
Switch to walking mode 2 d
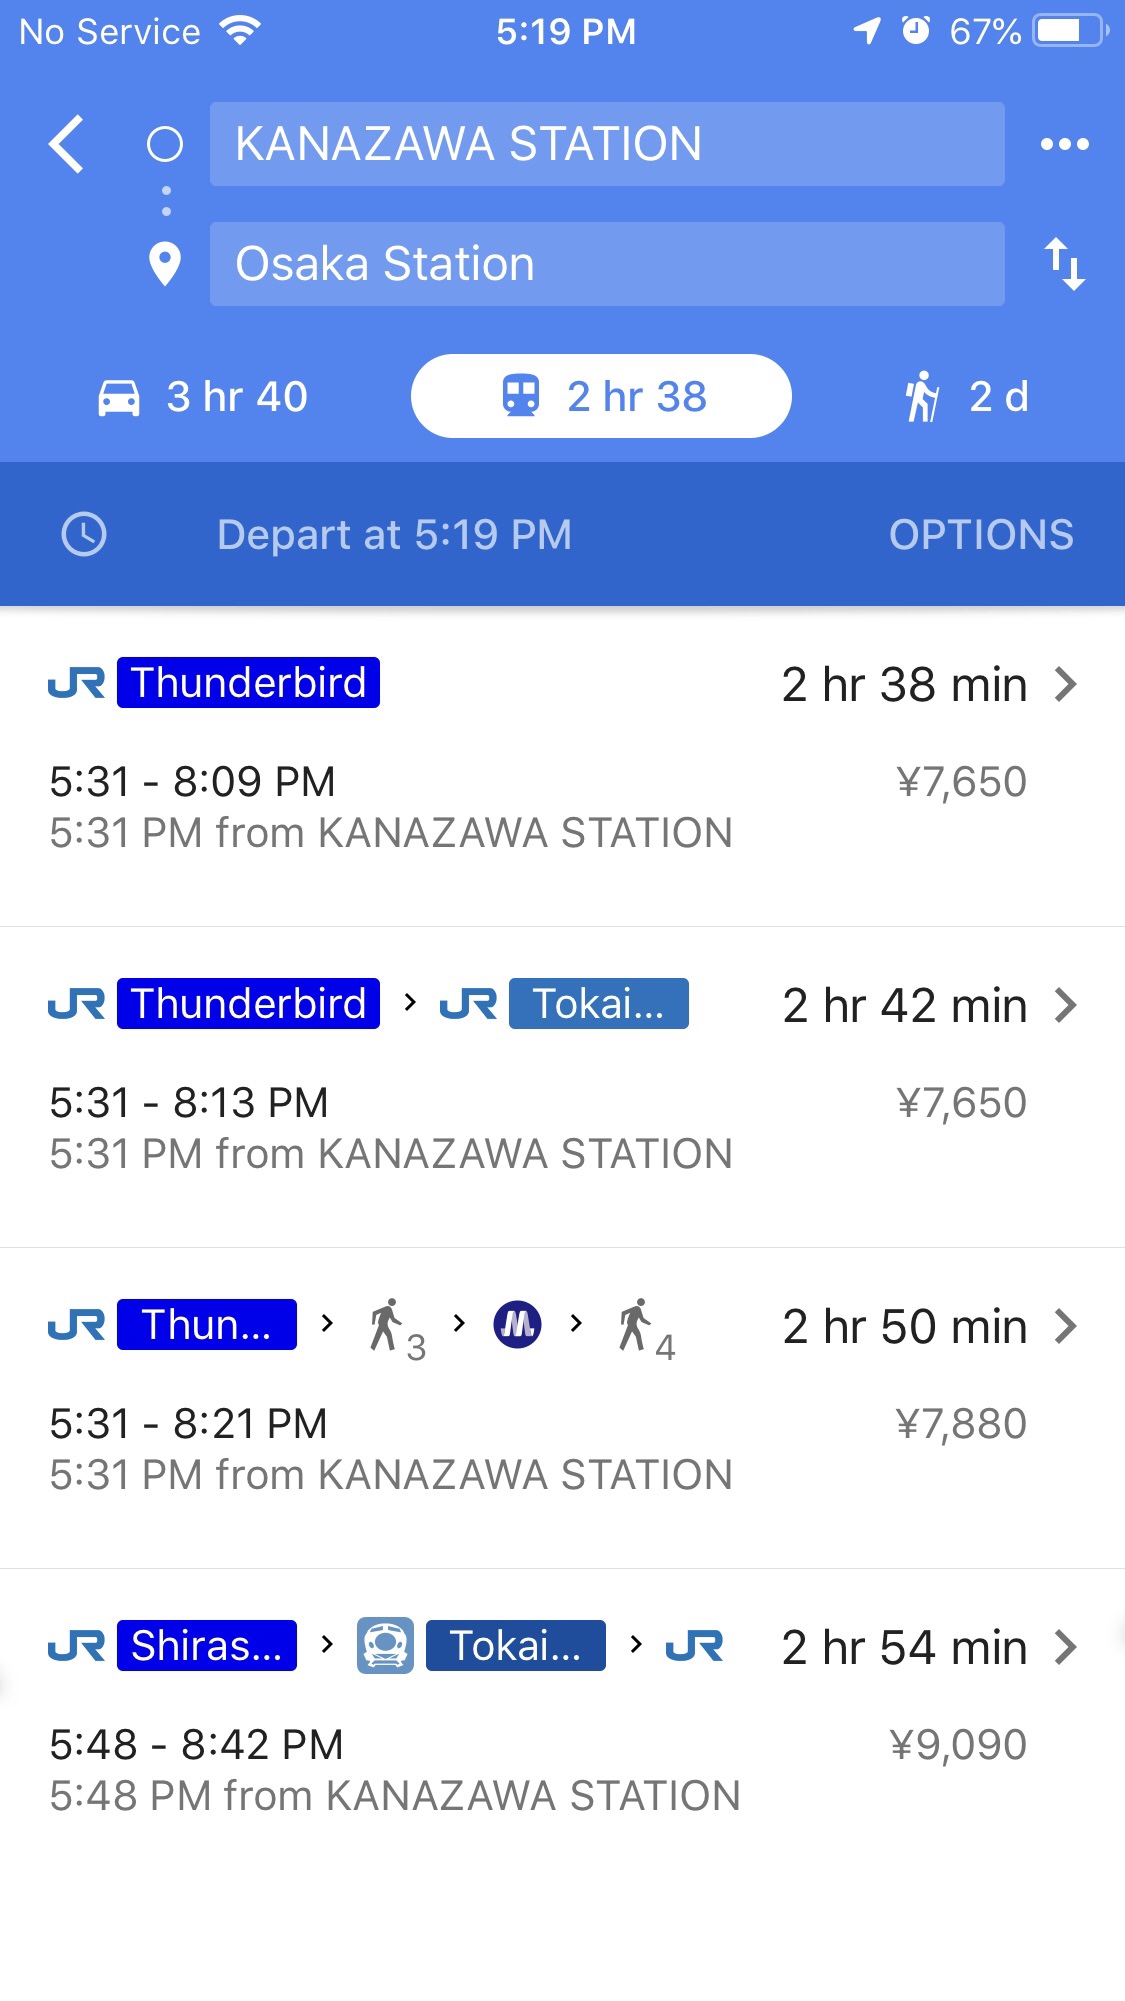point(966,397)
